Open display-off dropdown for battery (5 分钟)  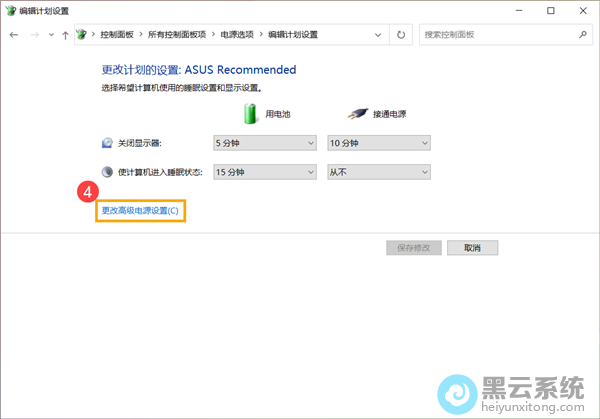coord(264,143)
